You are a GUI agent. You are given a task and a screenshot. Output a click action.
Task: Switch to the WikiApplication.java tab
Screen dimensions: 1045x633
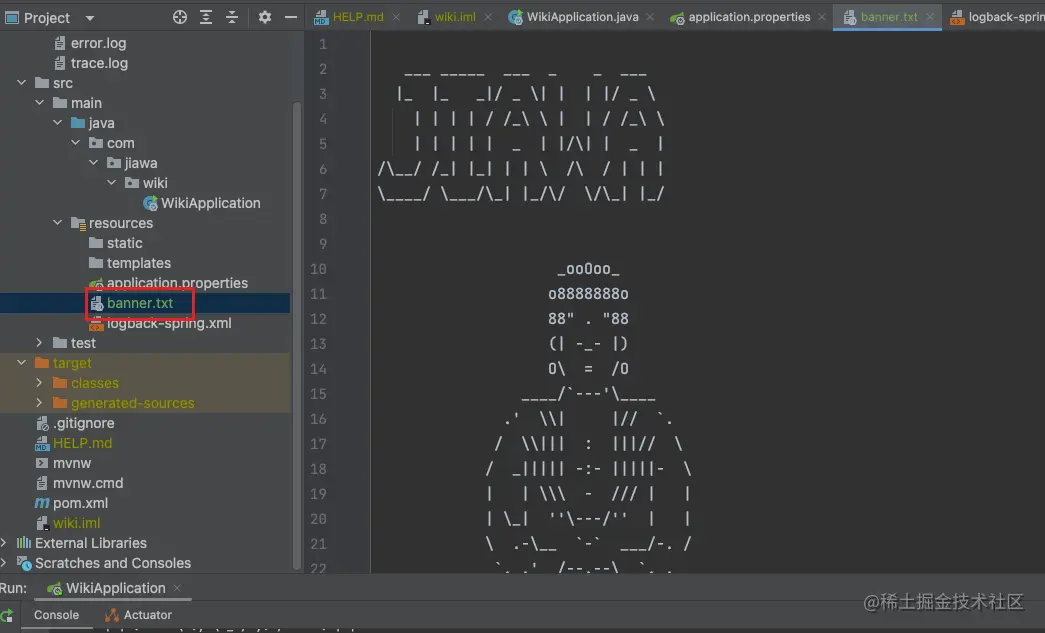click(582, 17)
